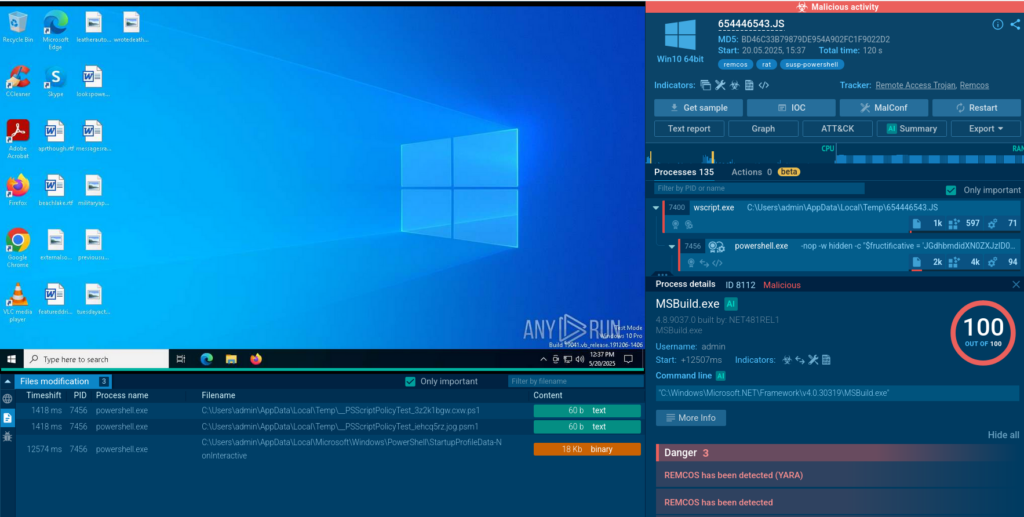
Task: Uncheck Only important in Files modification panel
Action: coord(410,381)
